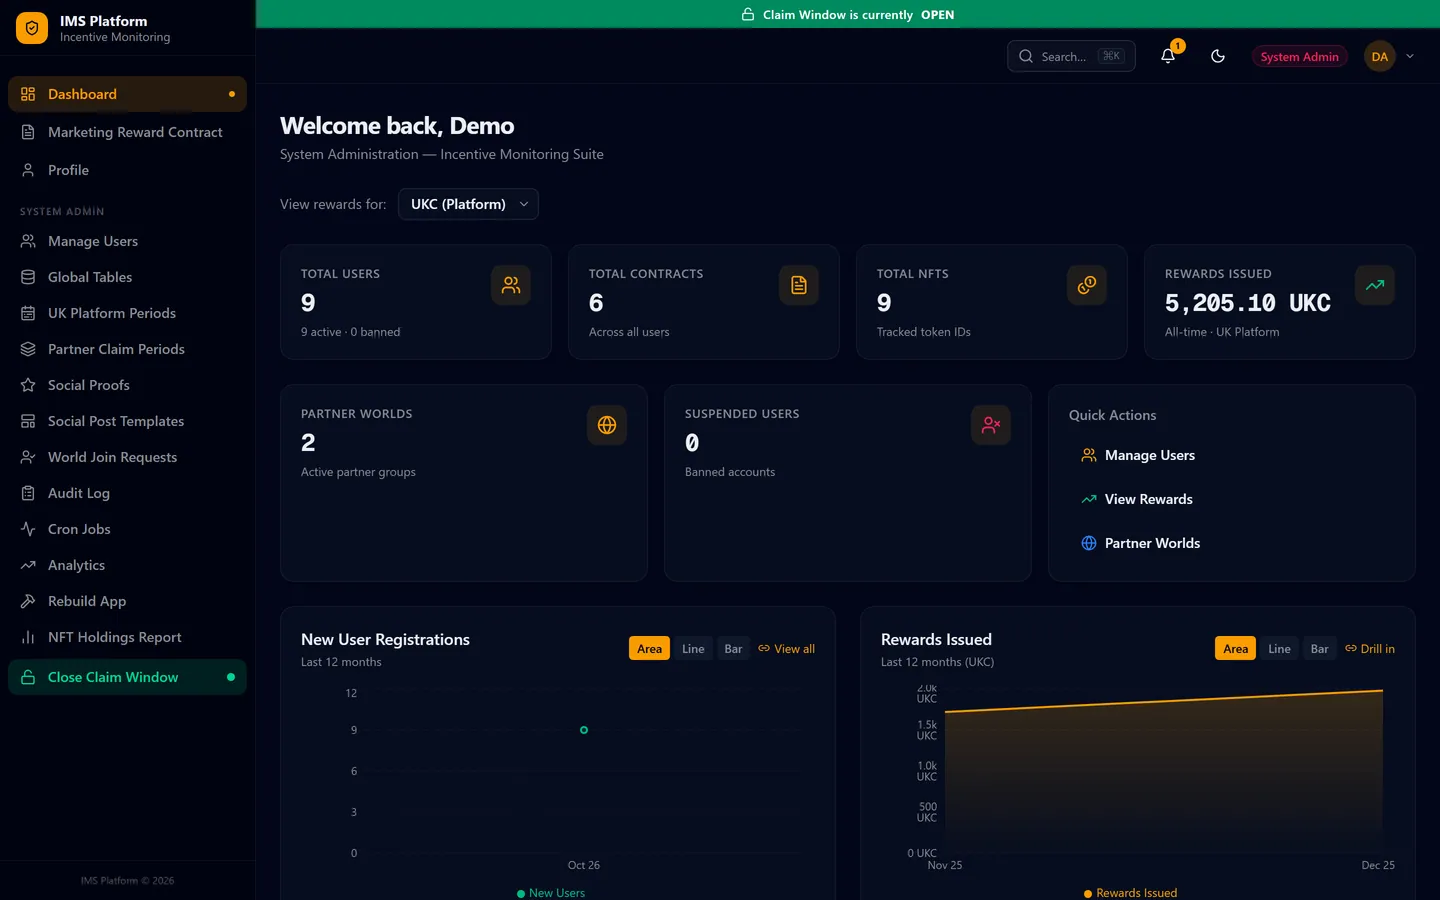Click the Rewards Issued trending icon
1440x900 pixels.
1375,285
